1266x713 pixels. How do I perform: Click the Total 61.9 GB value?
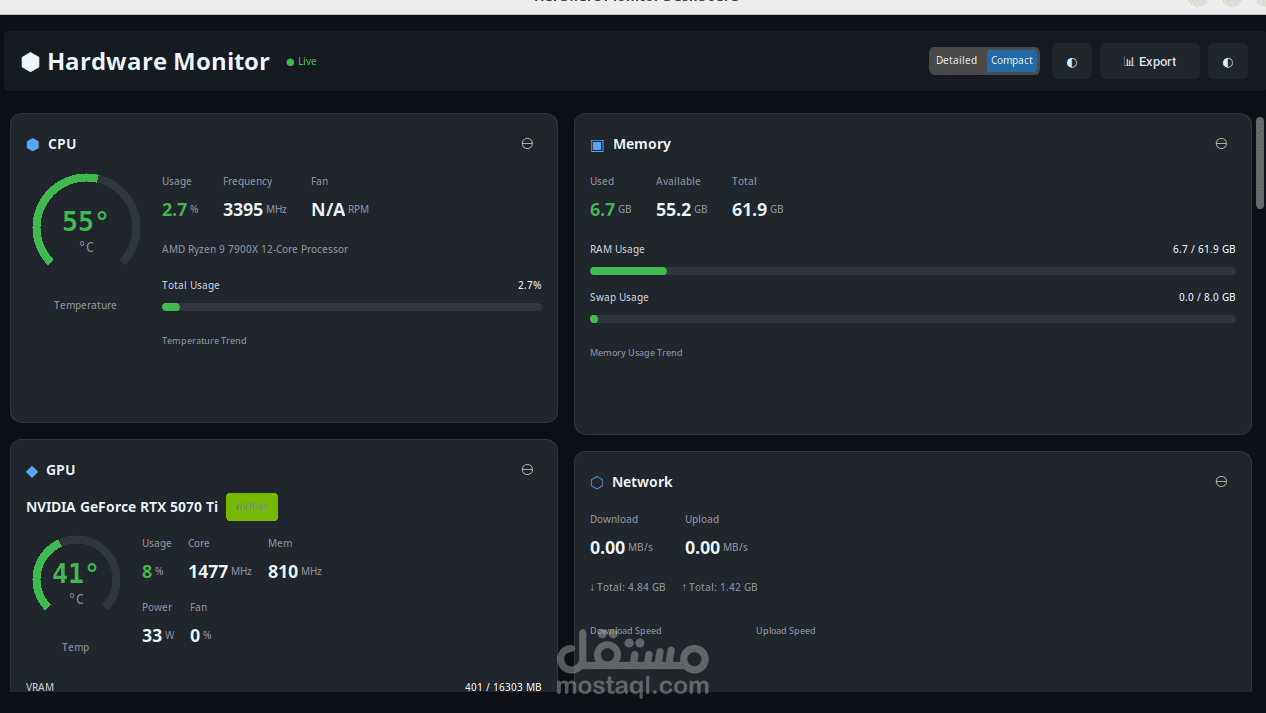758,210
